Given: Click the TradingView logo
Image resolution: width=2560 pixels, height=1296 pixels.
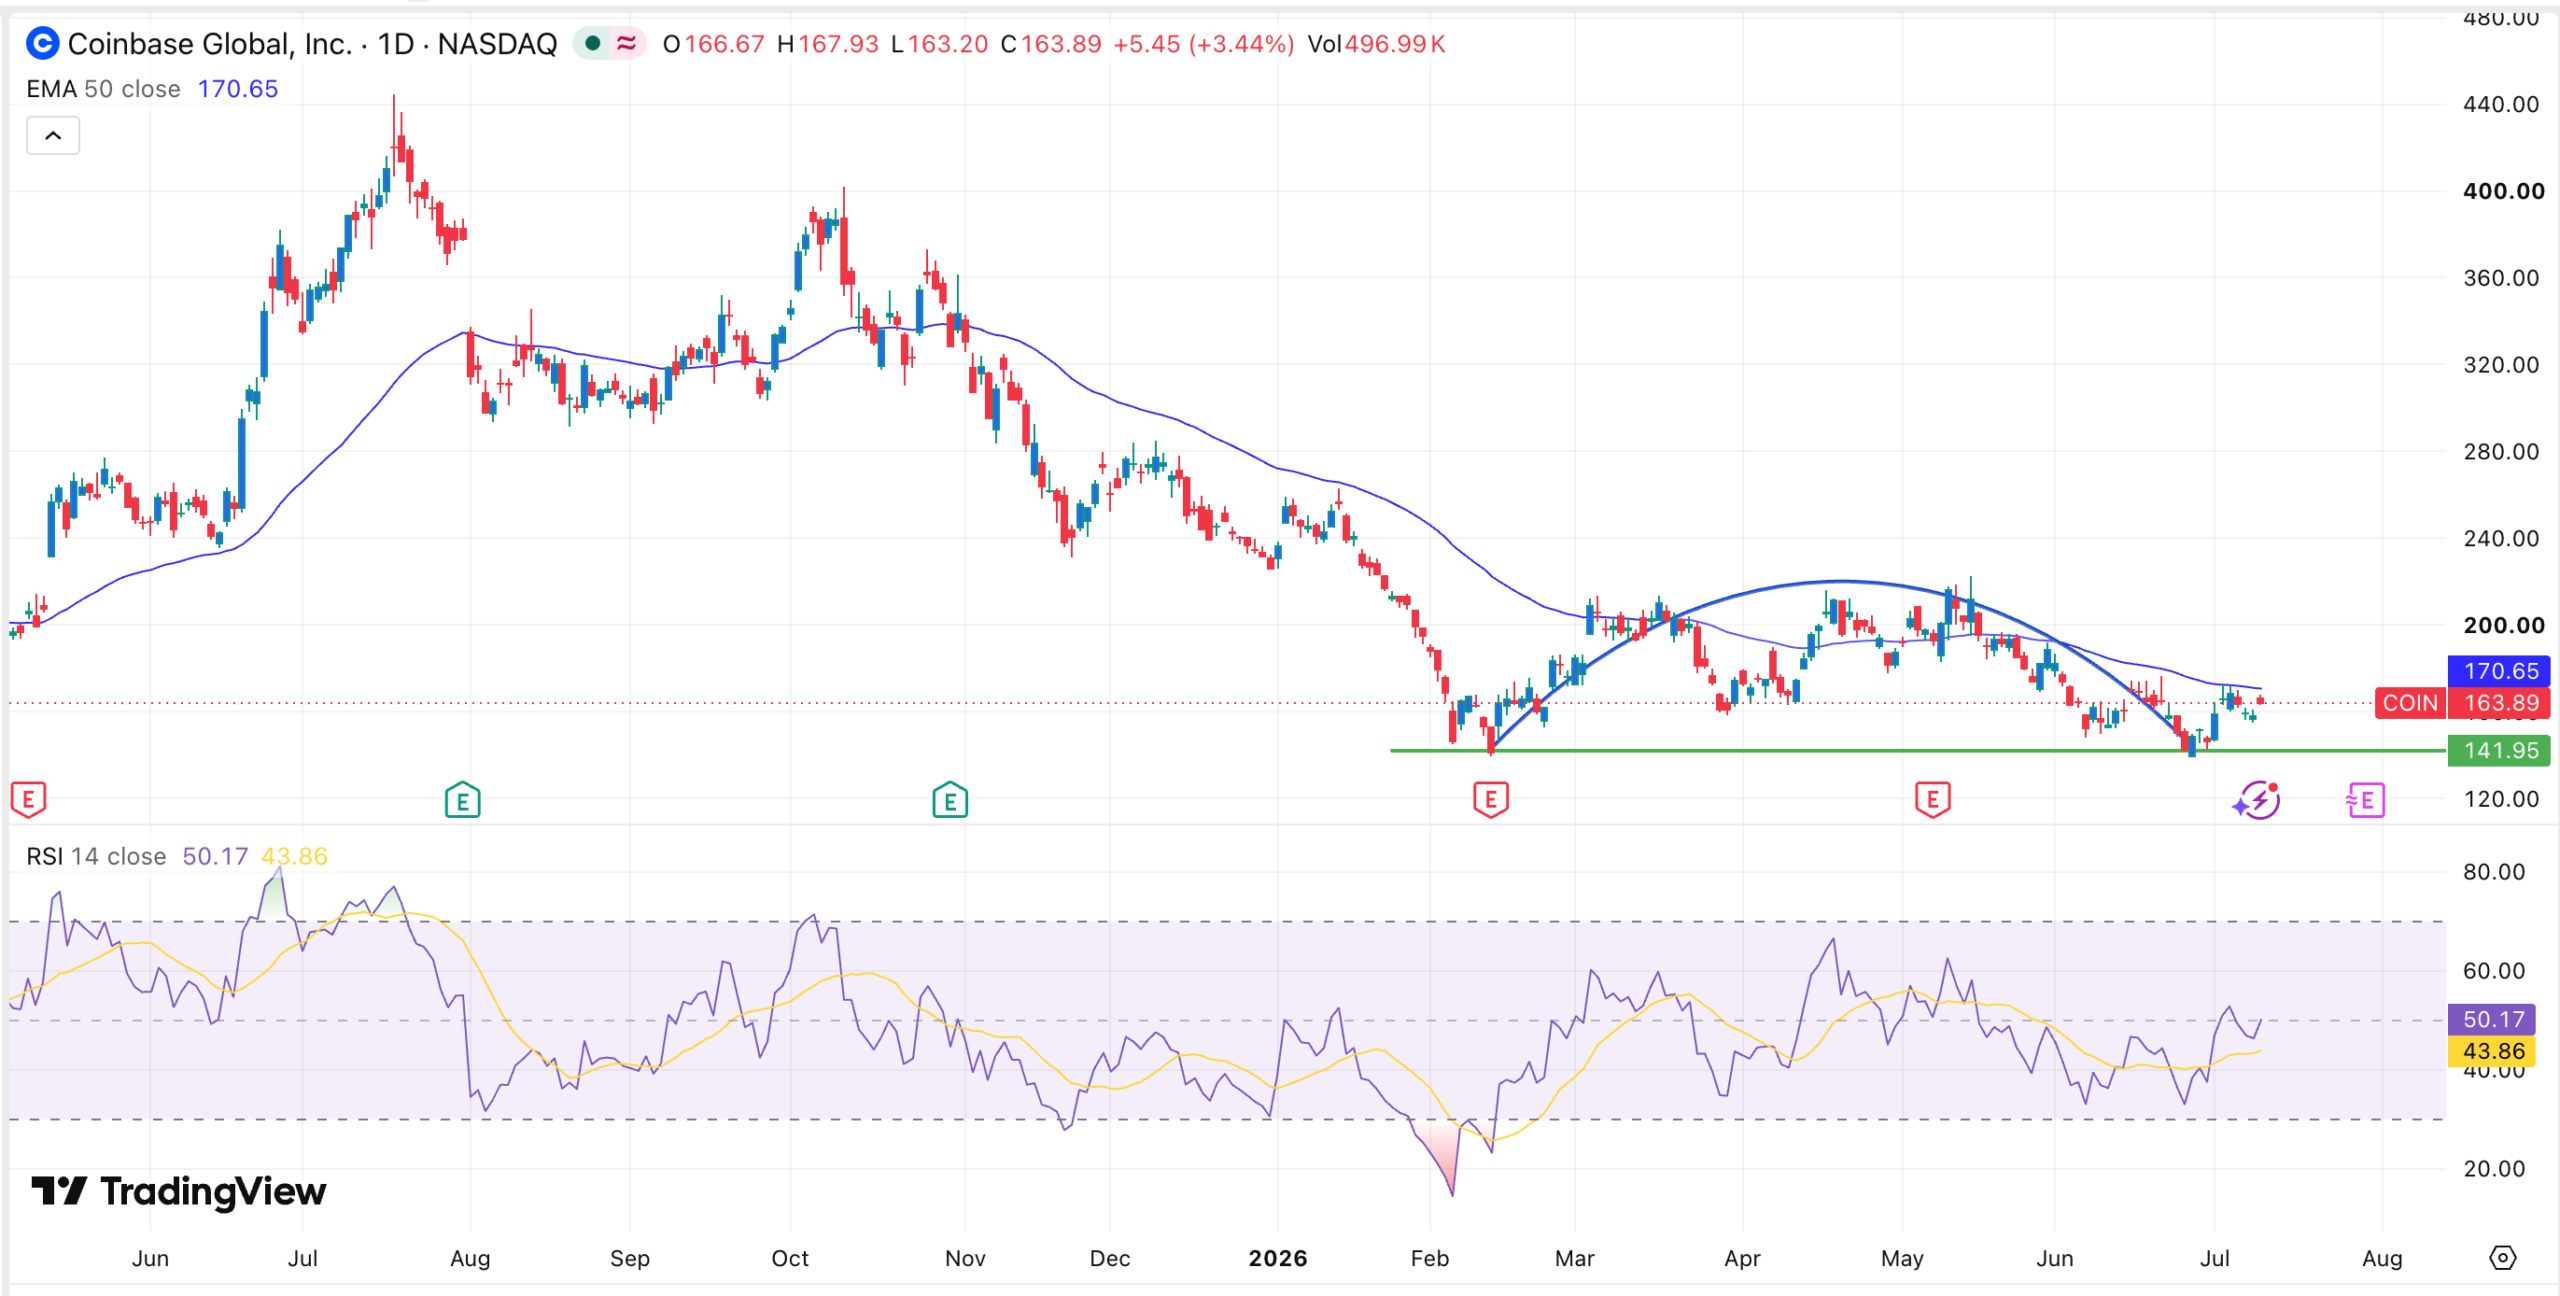Looking at the screenshot, I should [178, 1191].
